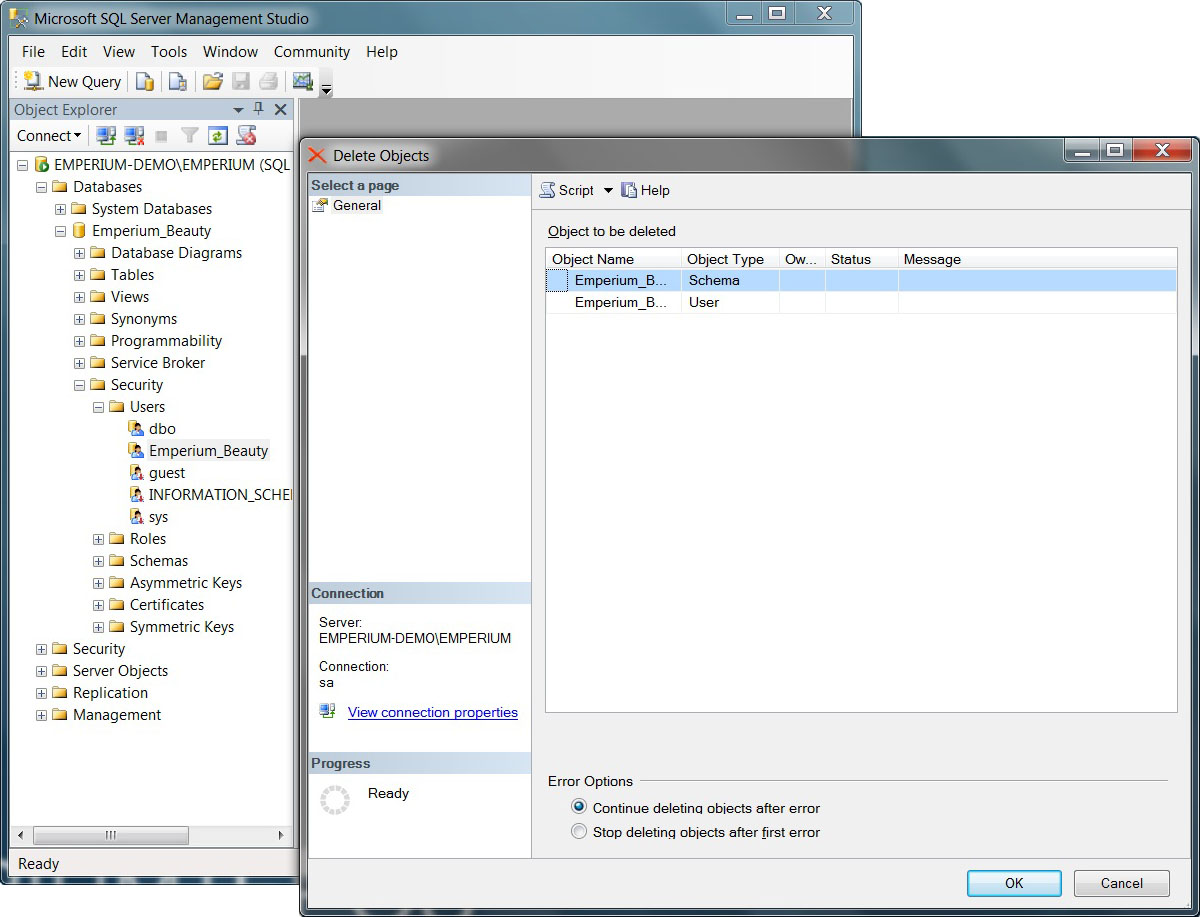Click the Refresh icon in Object Explorer
The height and width of the screenshot is (917, 1200).
click(x=218, y=136)
